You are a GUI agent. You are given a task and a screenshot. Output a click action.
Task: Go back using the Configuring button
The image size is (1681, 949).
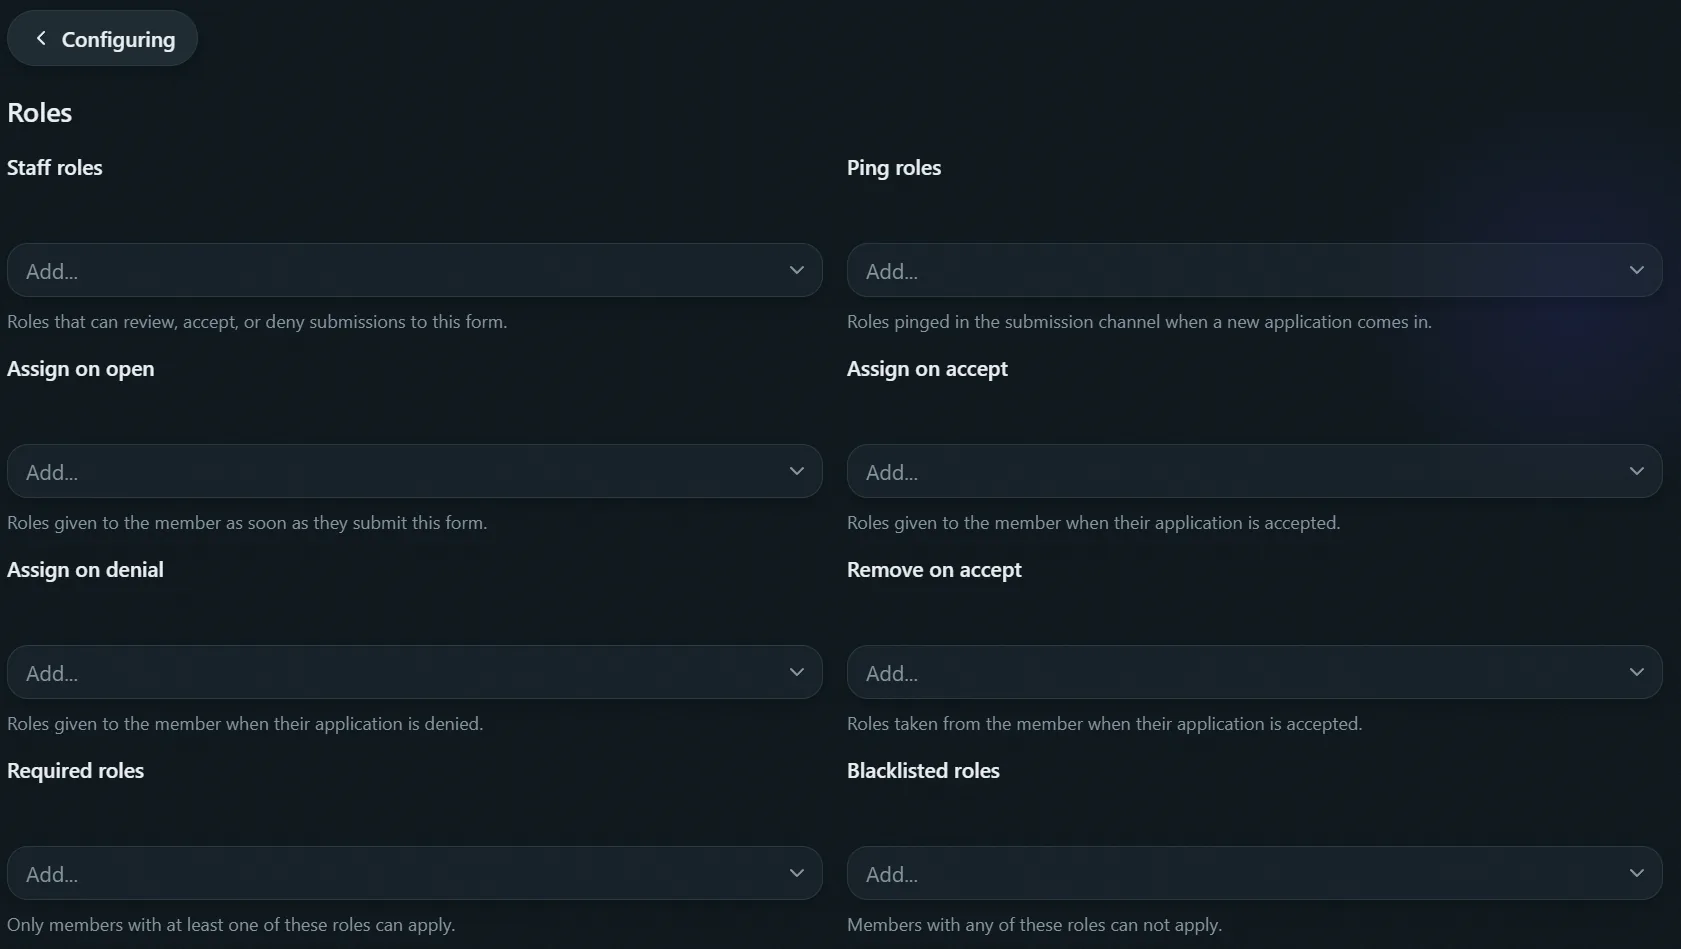click(x=102, y=38)
